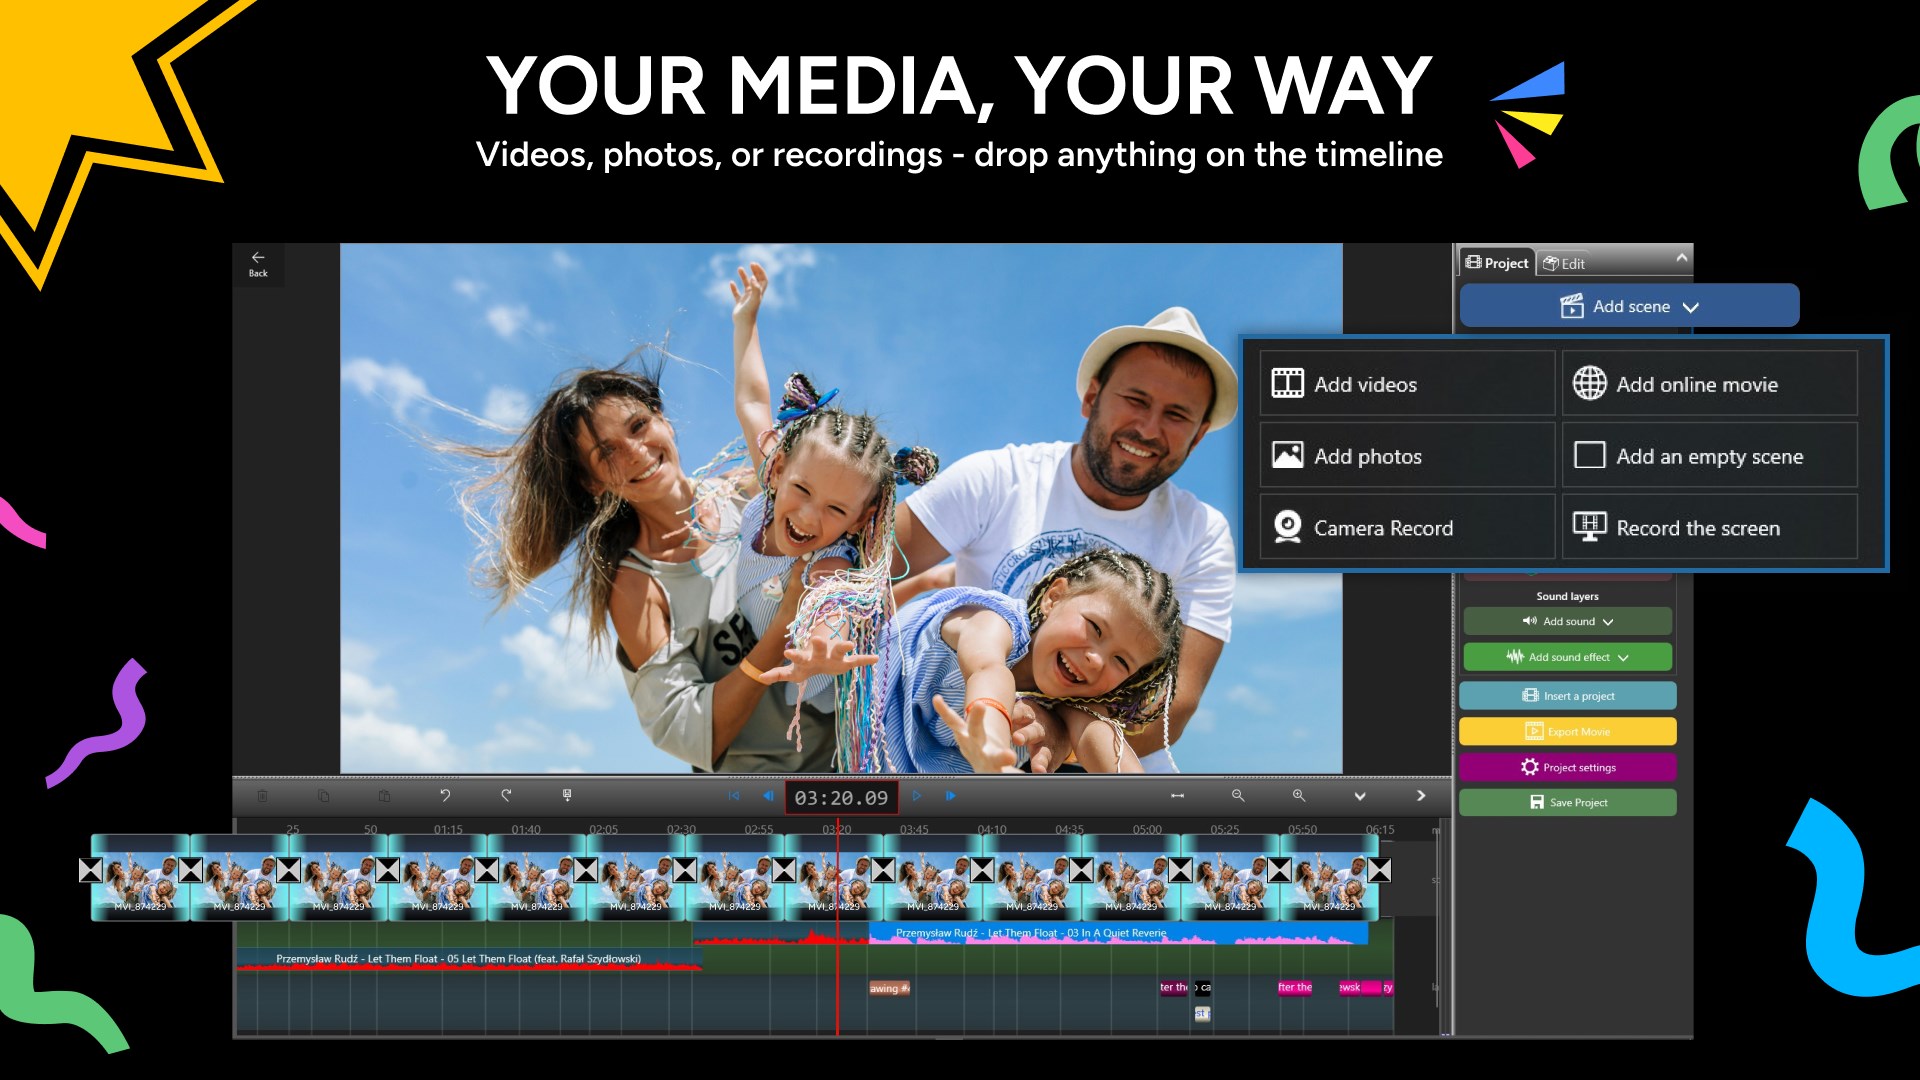Image resolution: width=1920 pixels, height=1080 pixels.
Task: Click the 03:45 mark on the timeline ruler
Action: click(914, 830)
